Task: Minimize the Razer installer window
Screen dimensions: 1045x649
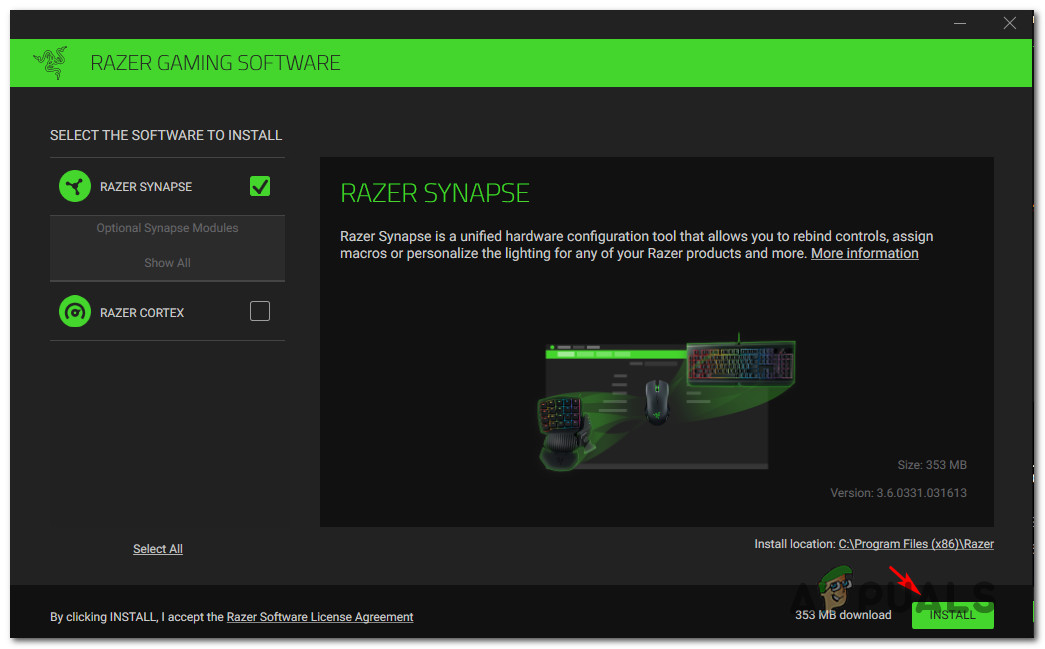Action: (x=960, y=23)
